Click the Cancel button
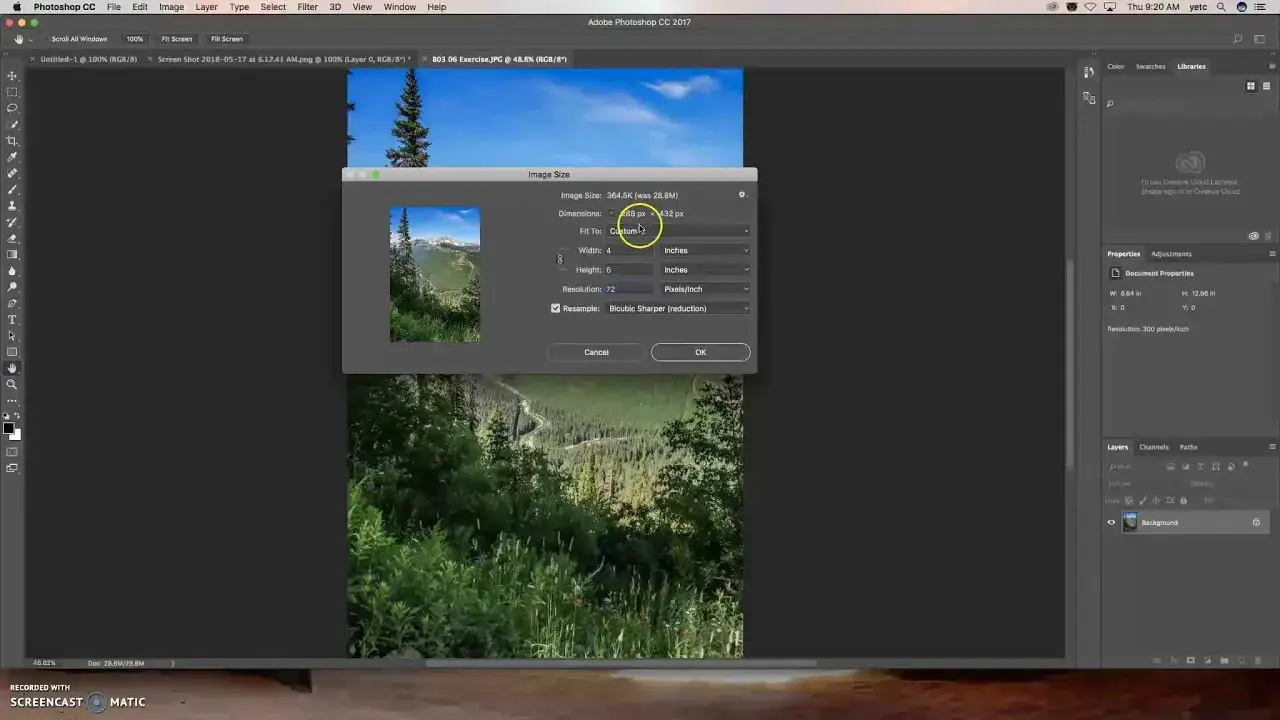The height and width of the screenshot is (720, 1280). point(596,352)
